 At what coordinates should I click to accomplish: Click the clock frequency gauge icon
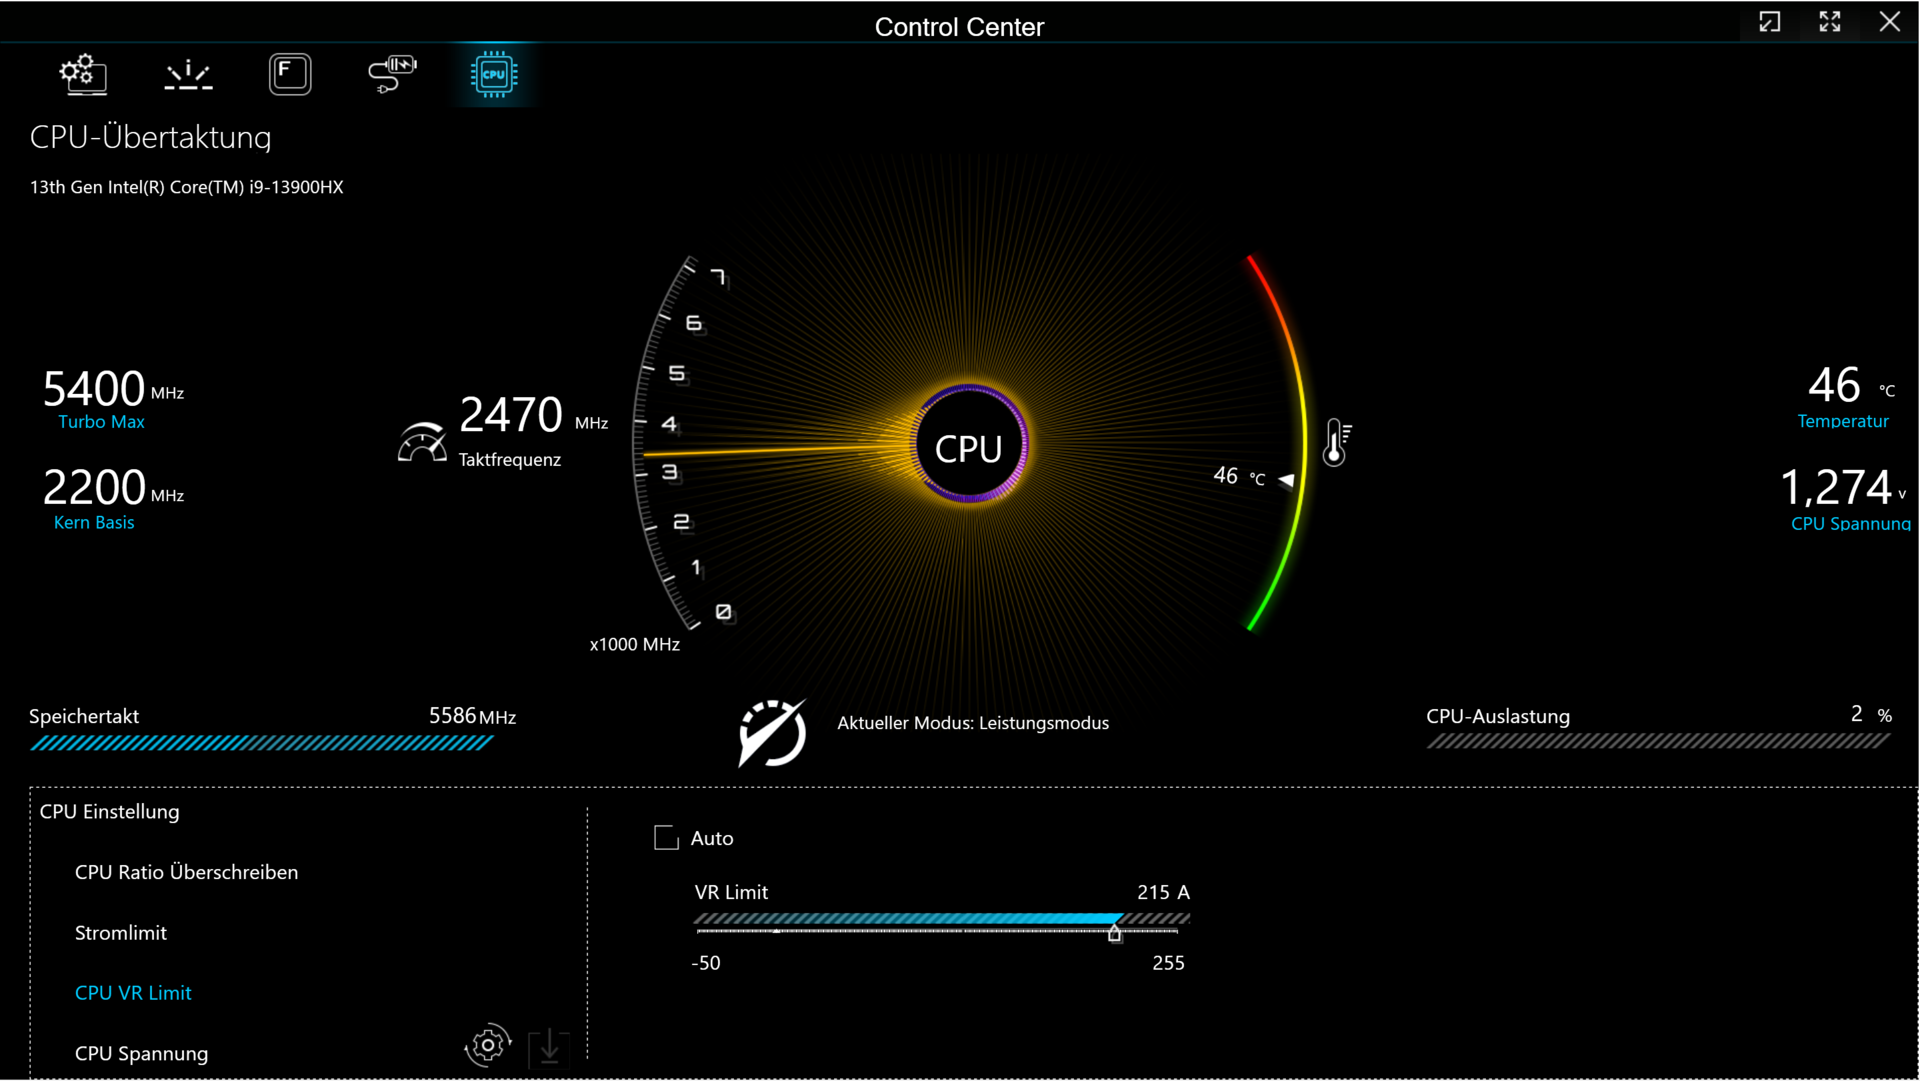pyautogui.click(x=422, y=442)
